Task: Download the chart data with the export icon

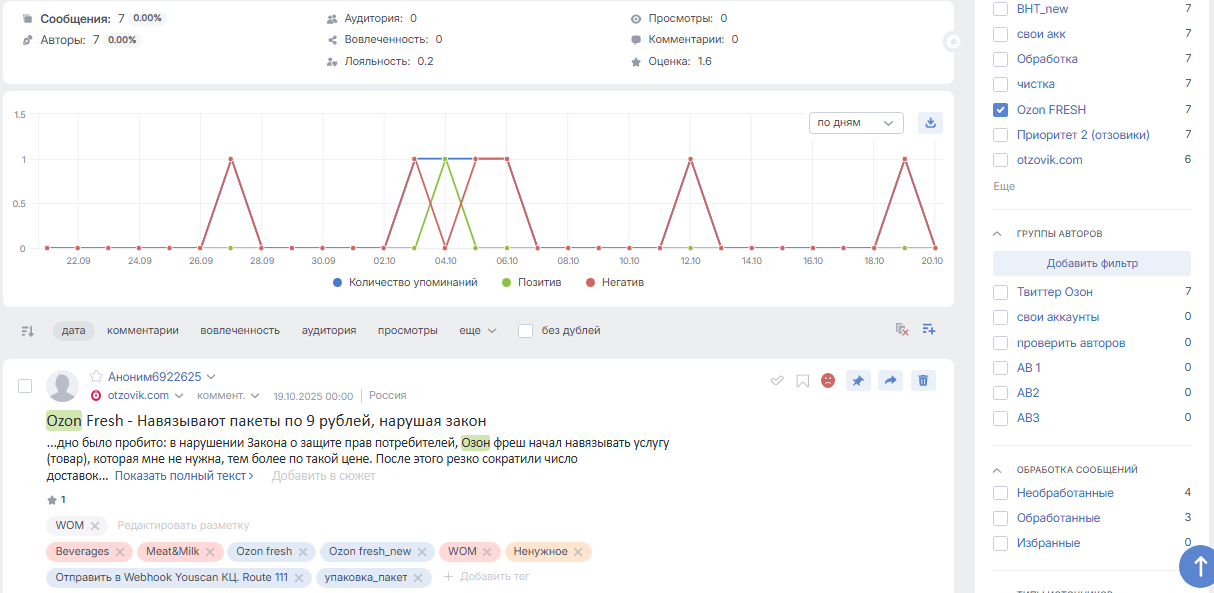Action: [930, 123]
